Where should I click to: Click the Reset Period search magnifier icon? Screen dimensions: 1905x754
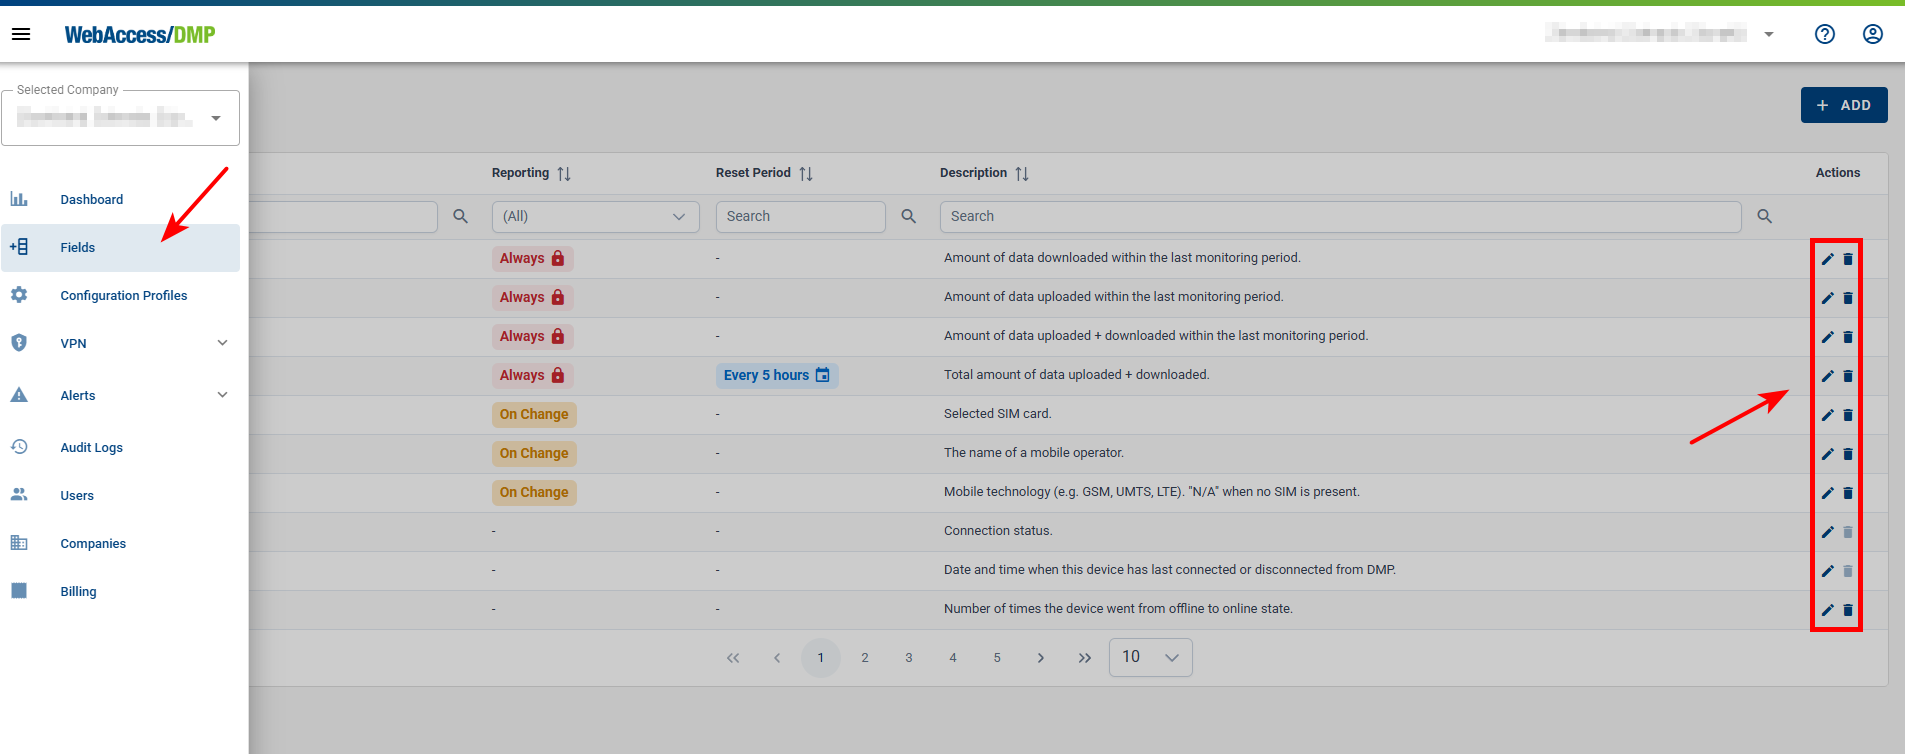(909, 216)
